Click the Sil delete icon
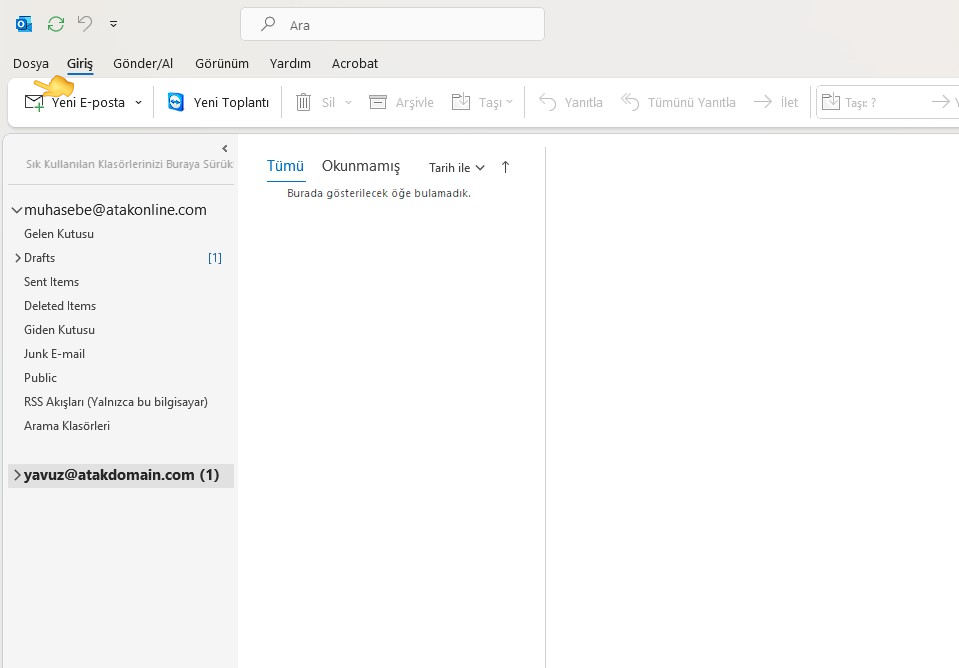 304,101
